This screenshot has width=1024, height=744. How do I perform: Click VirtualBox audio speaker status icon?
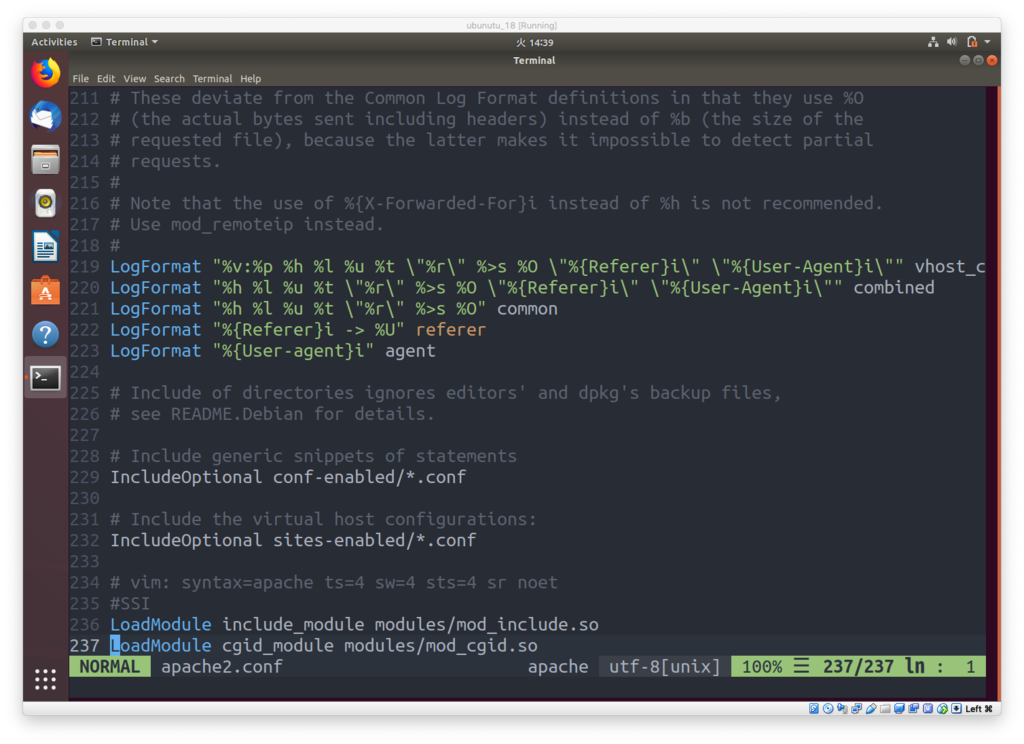842,709
